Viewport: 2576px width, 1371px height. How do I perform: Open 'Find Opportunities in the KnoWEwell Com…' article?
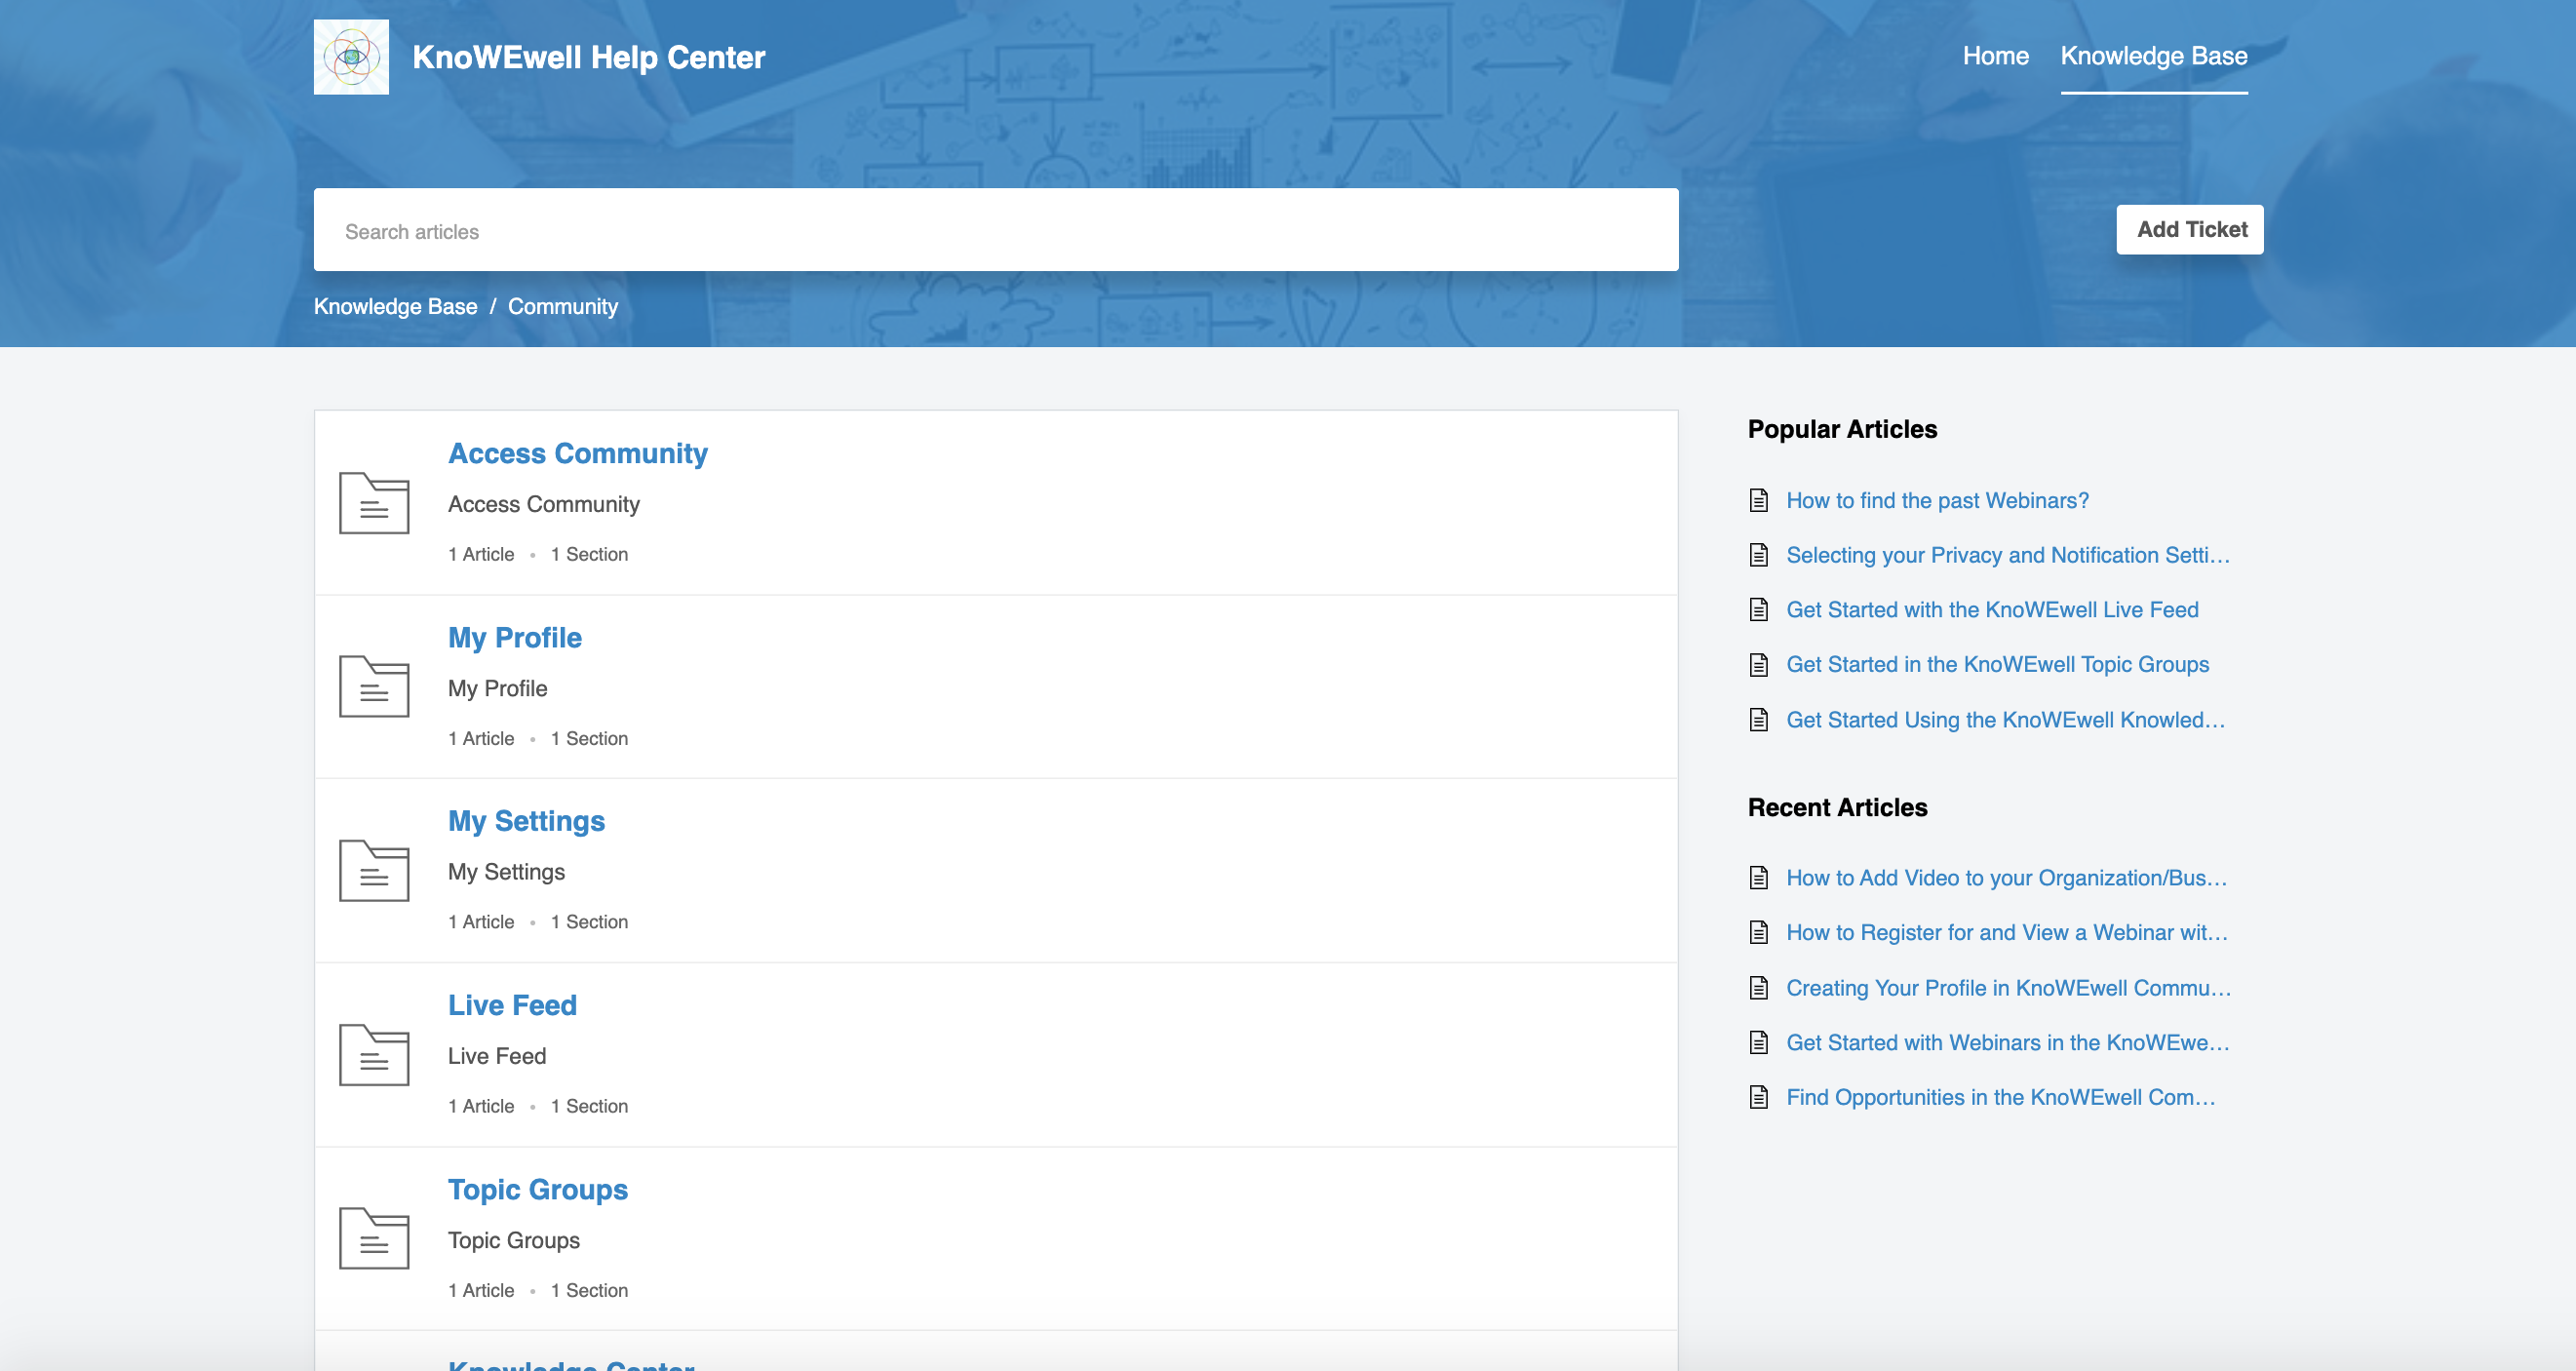(x=2001, y=1098)
